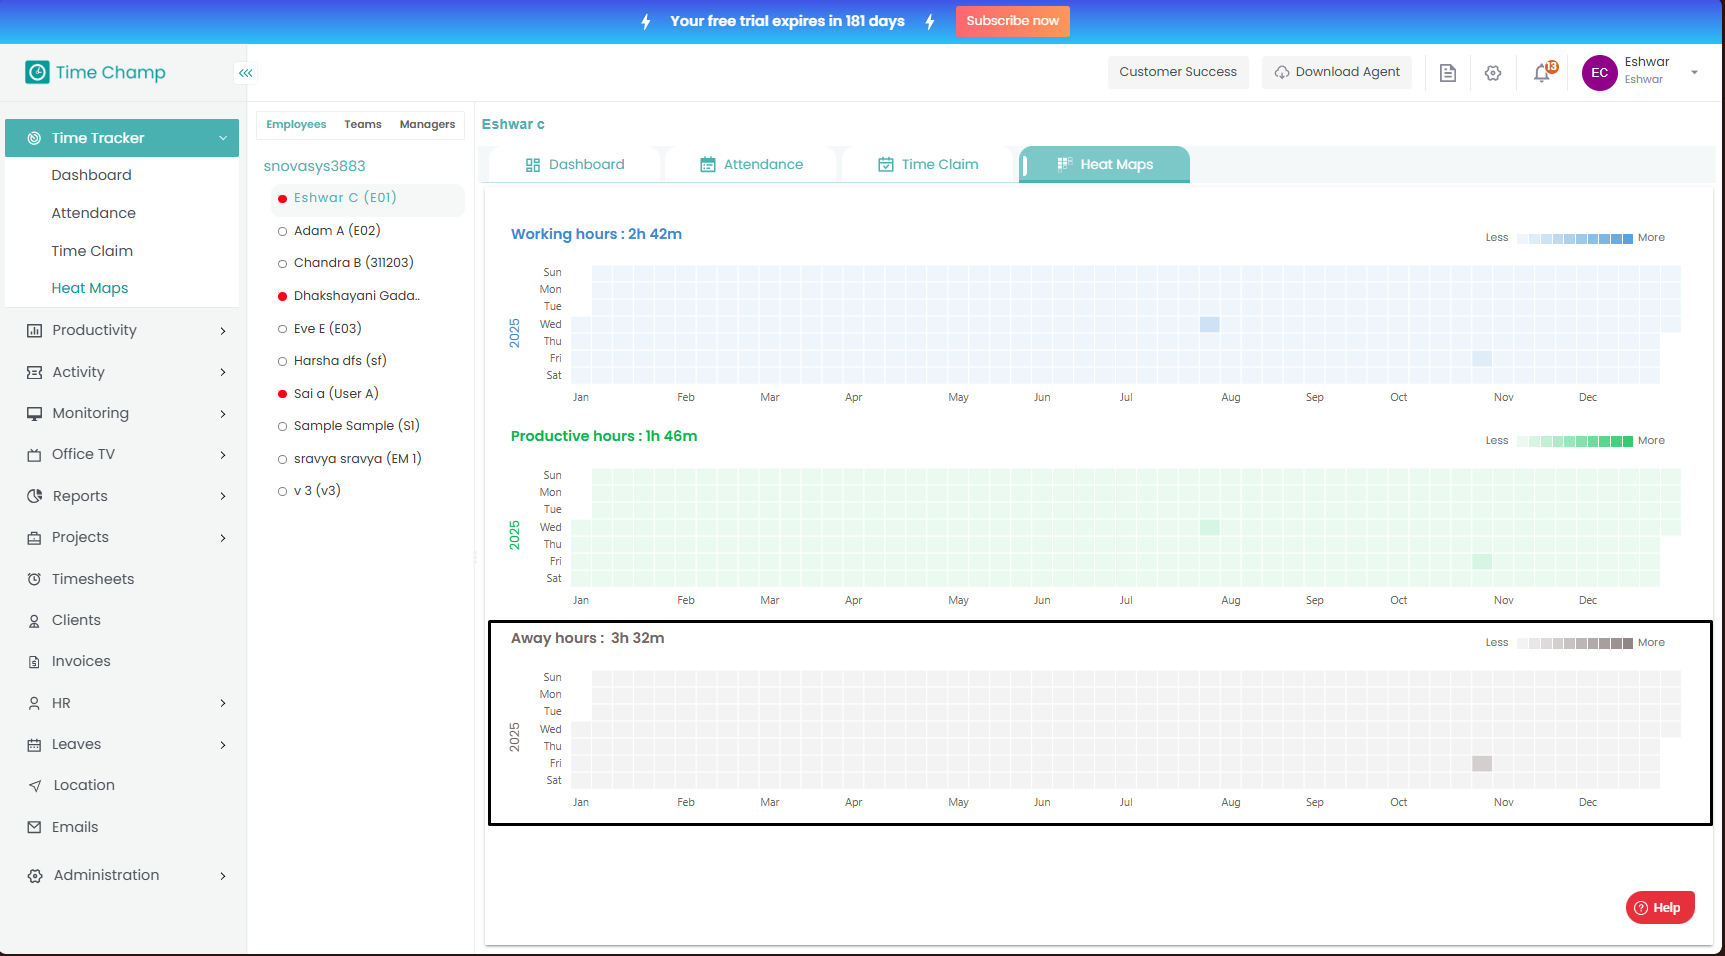The width and height of the screenshot is (1725, 956).
Task: Click the document report icon in header
Action: point(1447,73)
